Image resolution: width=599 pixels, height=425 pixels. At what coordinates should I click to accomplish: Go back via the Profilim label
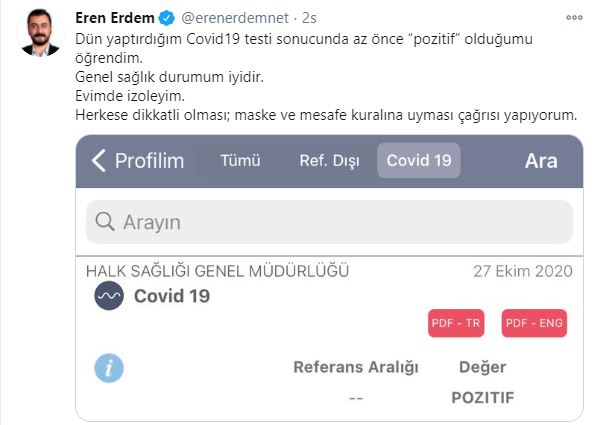coord(149,161)
